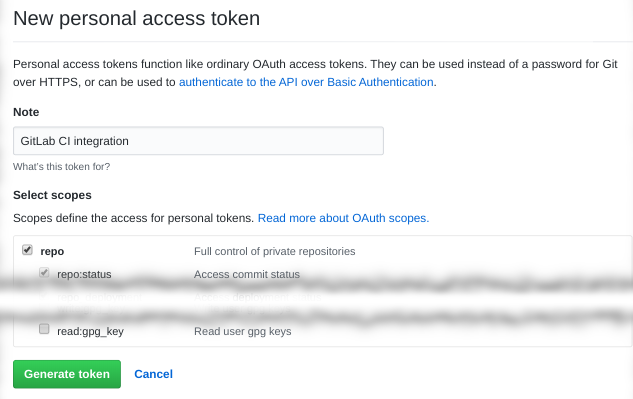Screen dimensions: 633x399
Task: Click the Access commit status description
Action: click(247, 274)
